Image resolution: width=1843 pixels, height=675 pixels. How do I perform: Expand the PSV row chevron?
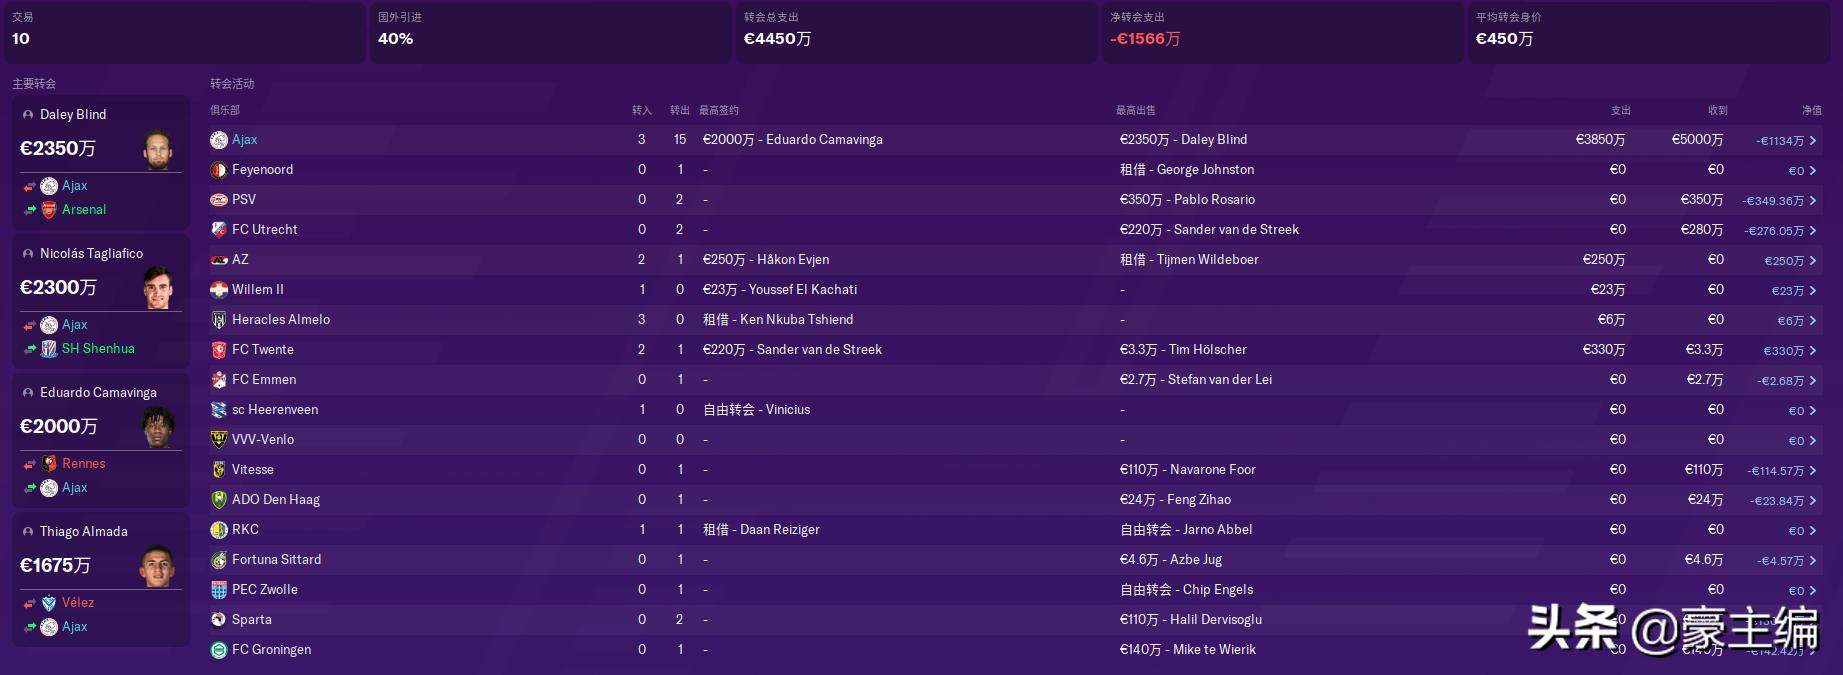1813,201
